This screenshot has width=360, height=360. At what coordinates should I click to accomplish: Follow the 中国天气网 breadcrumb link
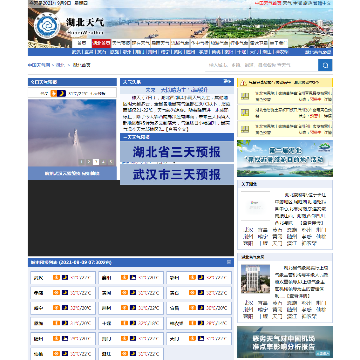(39, 65)
